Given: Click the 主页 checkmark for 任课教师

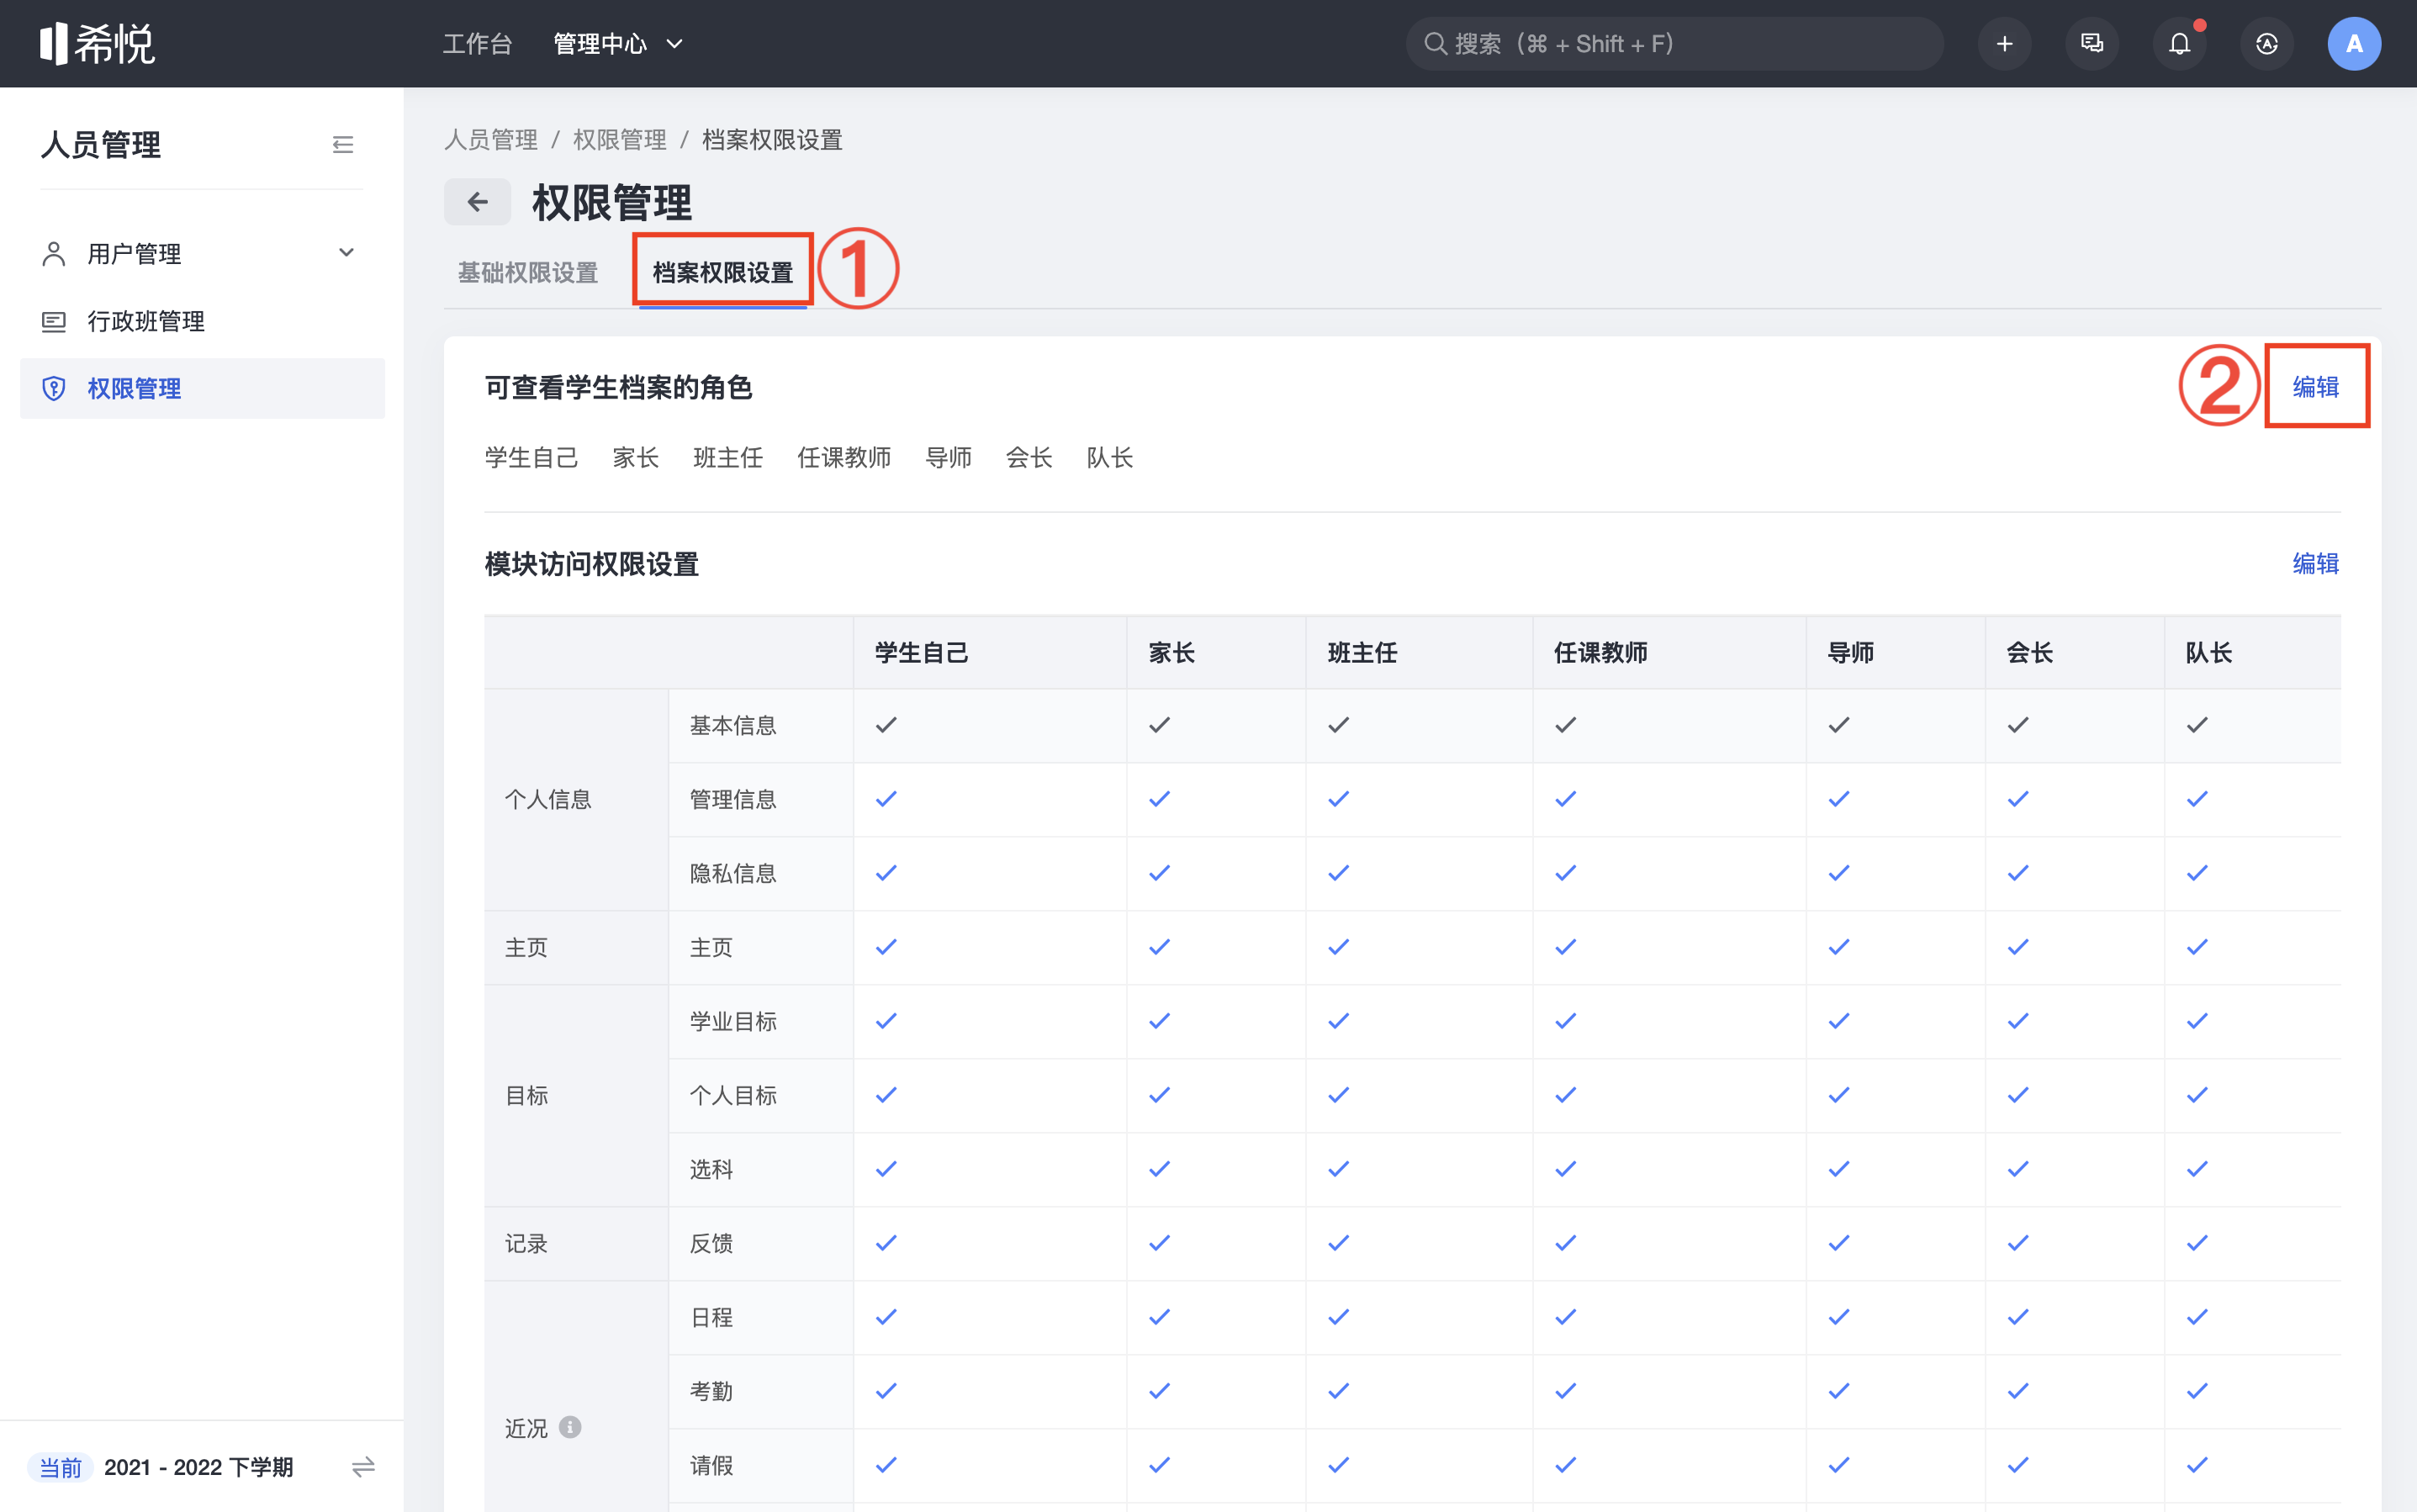Looking at the screenshot, I should (1565, 947).
